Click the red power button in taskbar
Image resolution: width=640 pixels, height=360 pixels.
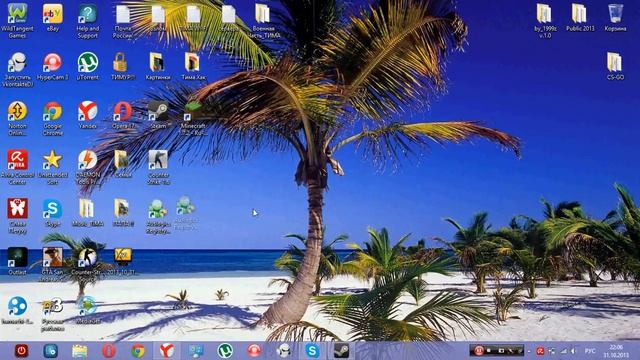click(21, 351)
